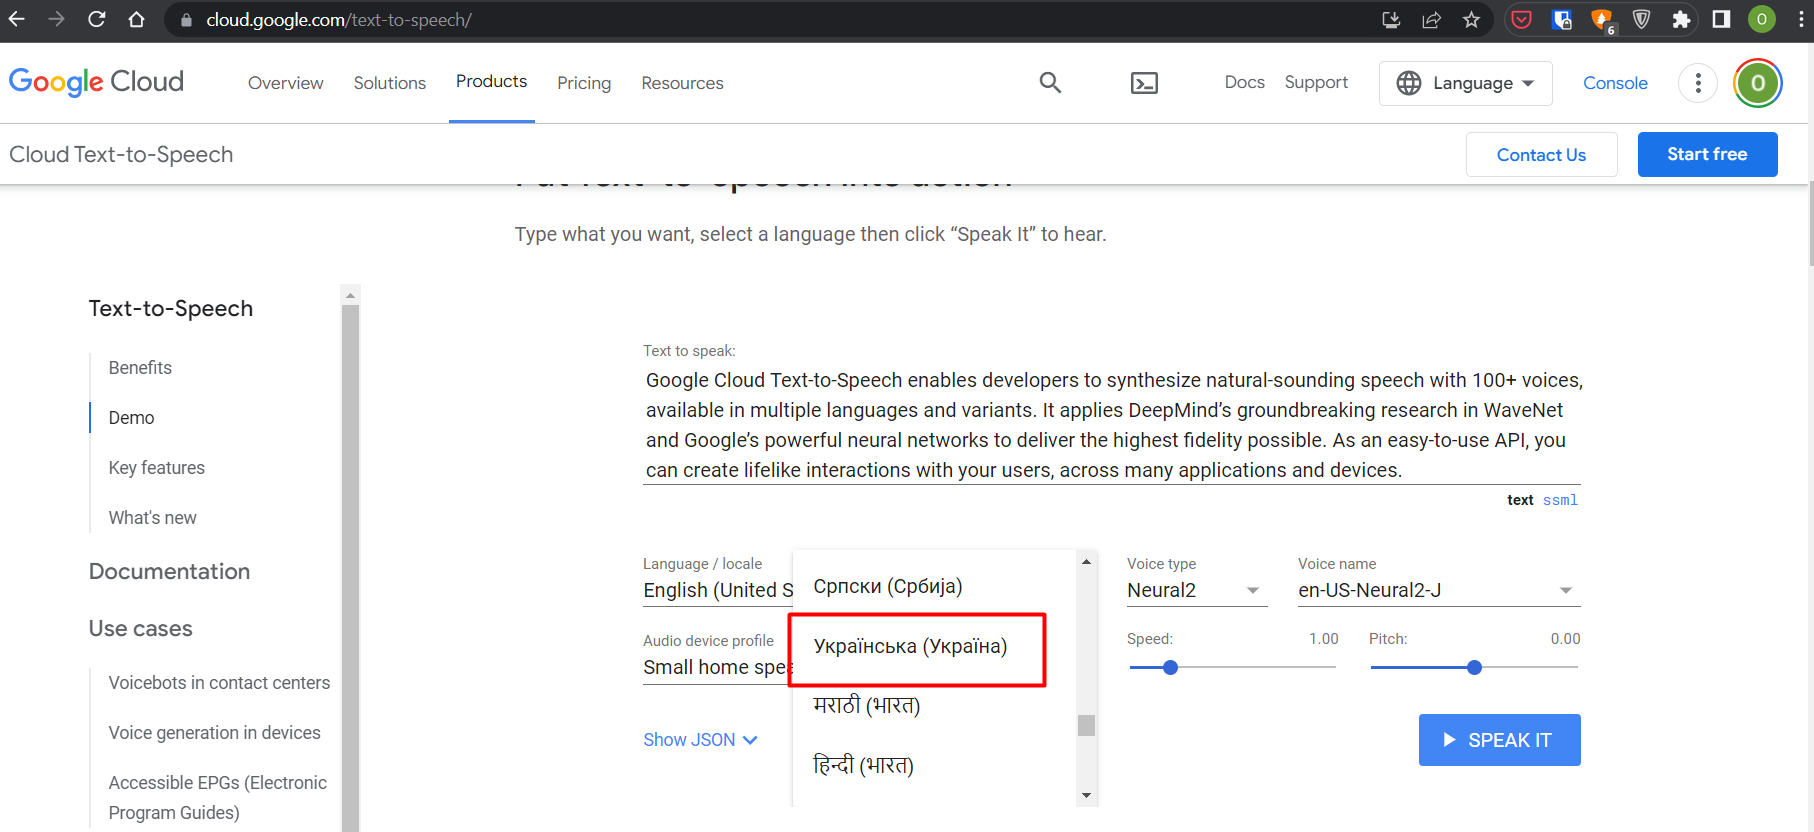Adjust the Pitch slider handle
1814x832 pixels.
[1474, 668]
